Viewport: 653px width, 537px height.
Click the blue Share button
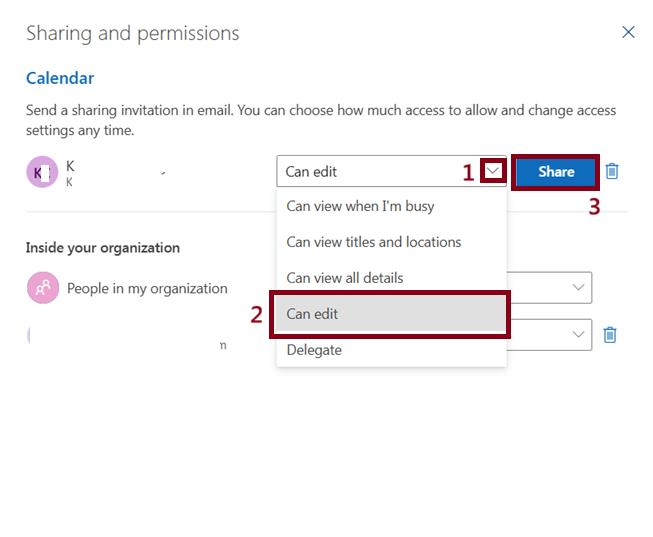556,172
